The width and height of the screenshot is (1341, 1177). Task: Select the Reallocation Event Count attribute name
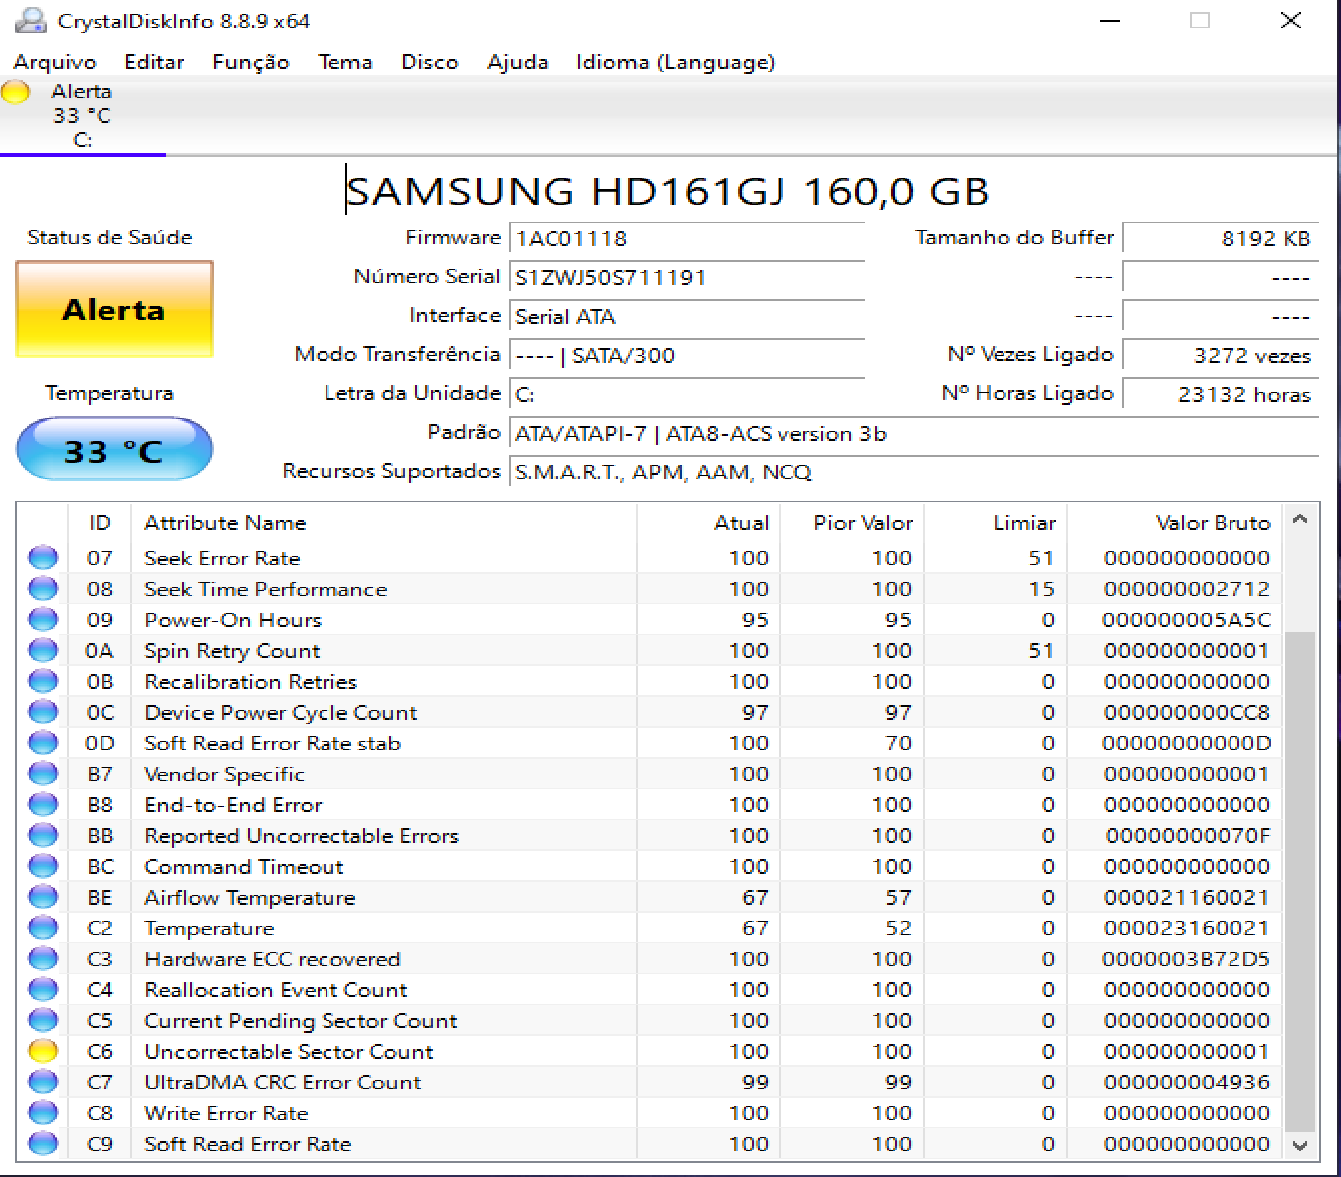pyautogui.click(x=276, y=990)
